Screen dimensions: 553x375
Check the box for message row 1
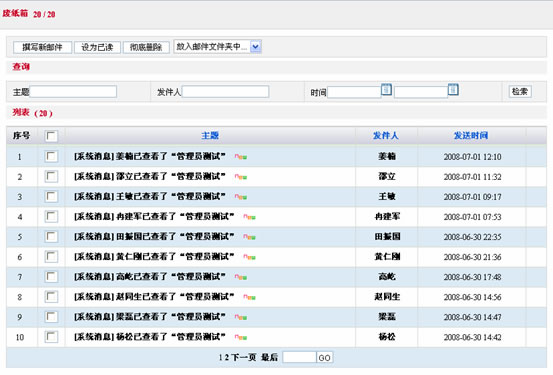tap(51, 156)
